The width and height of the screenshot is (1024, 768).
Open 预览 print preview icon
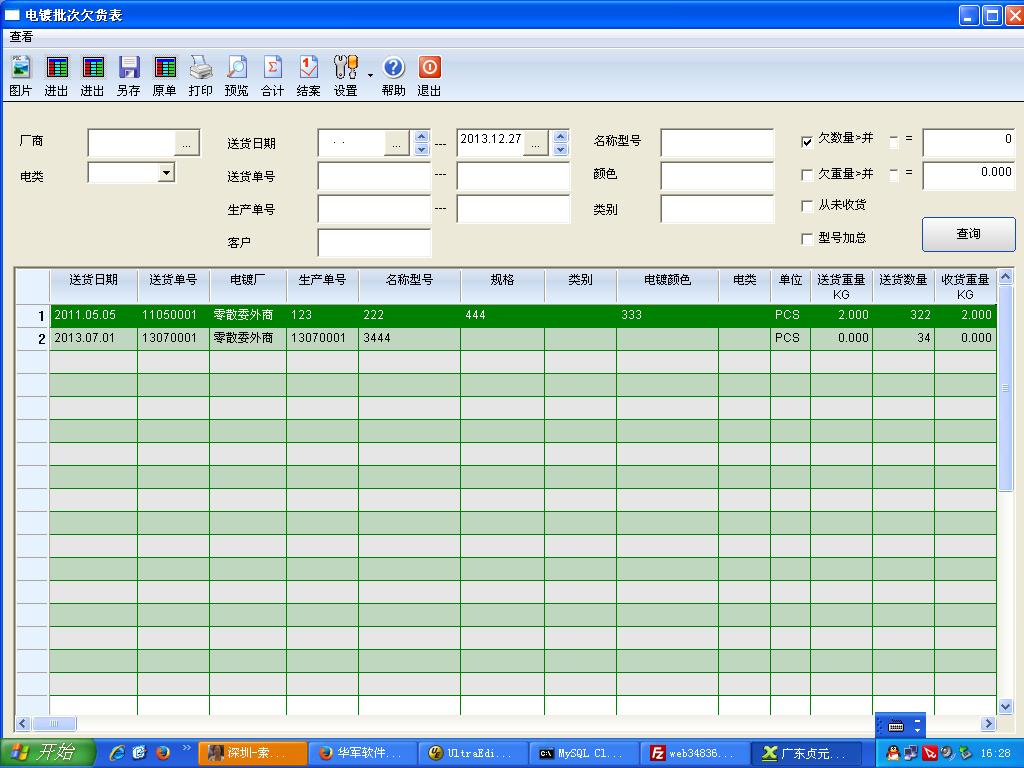[236, 76]
